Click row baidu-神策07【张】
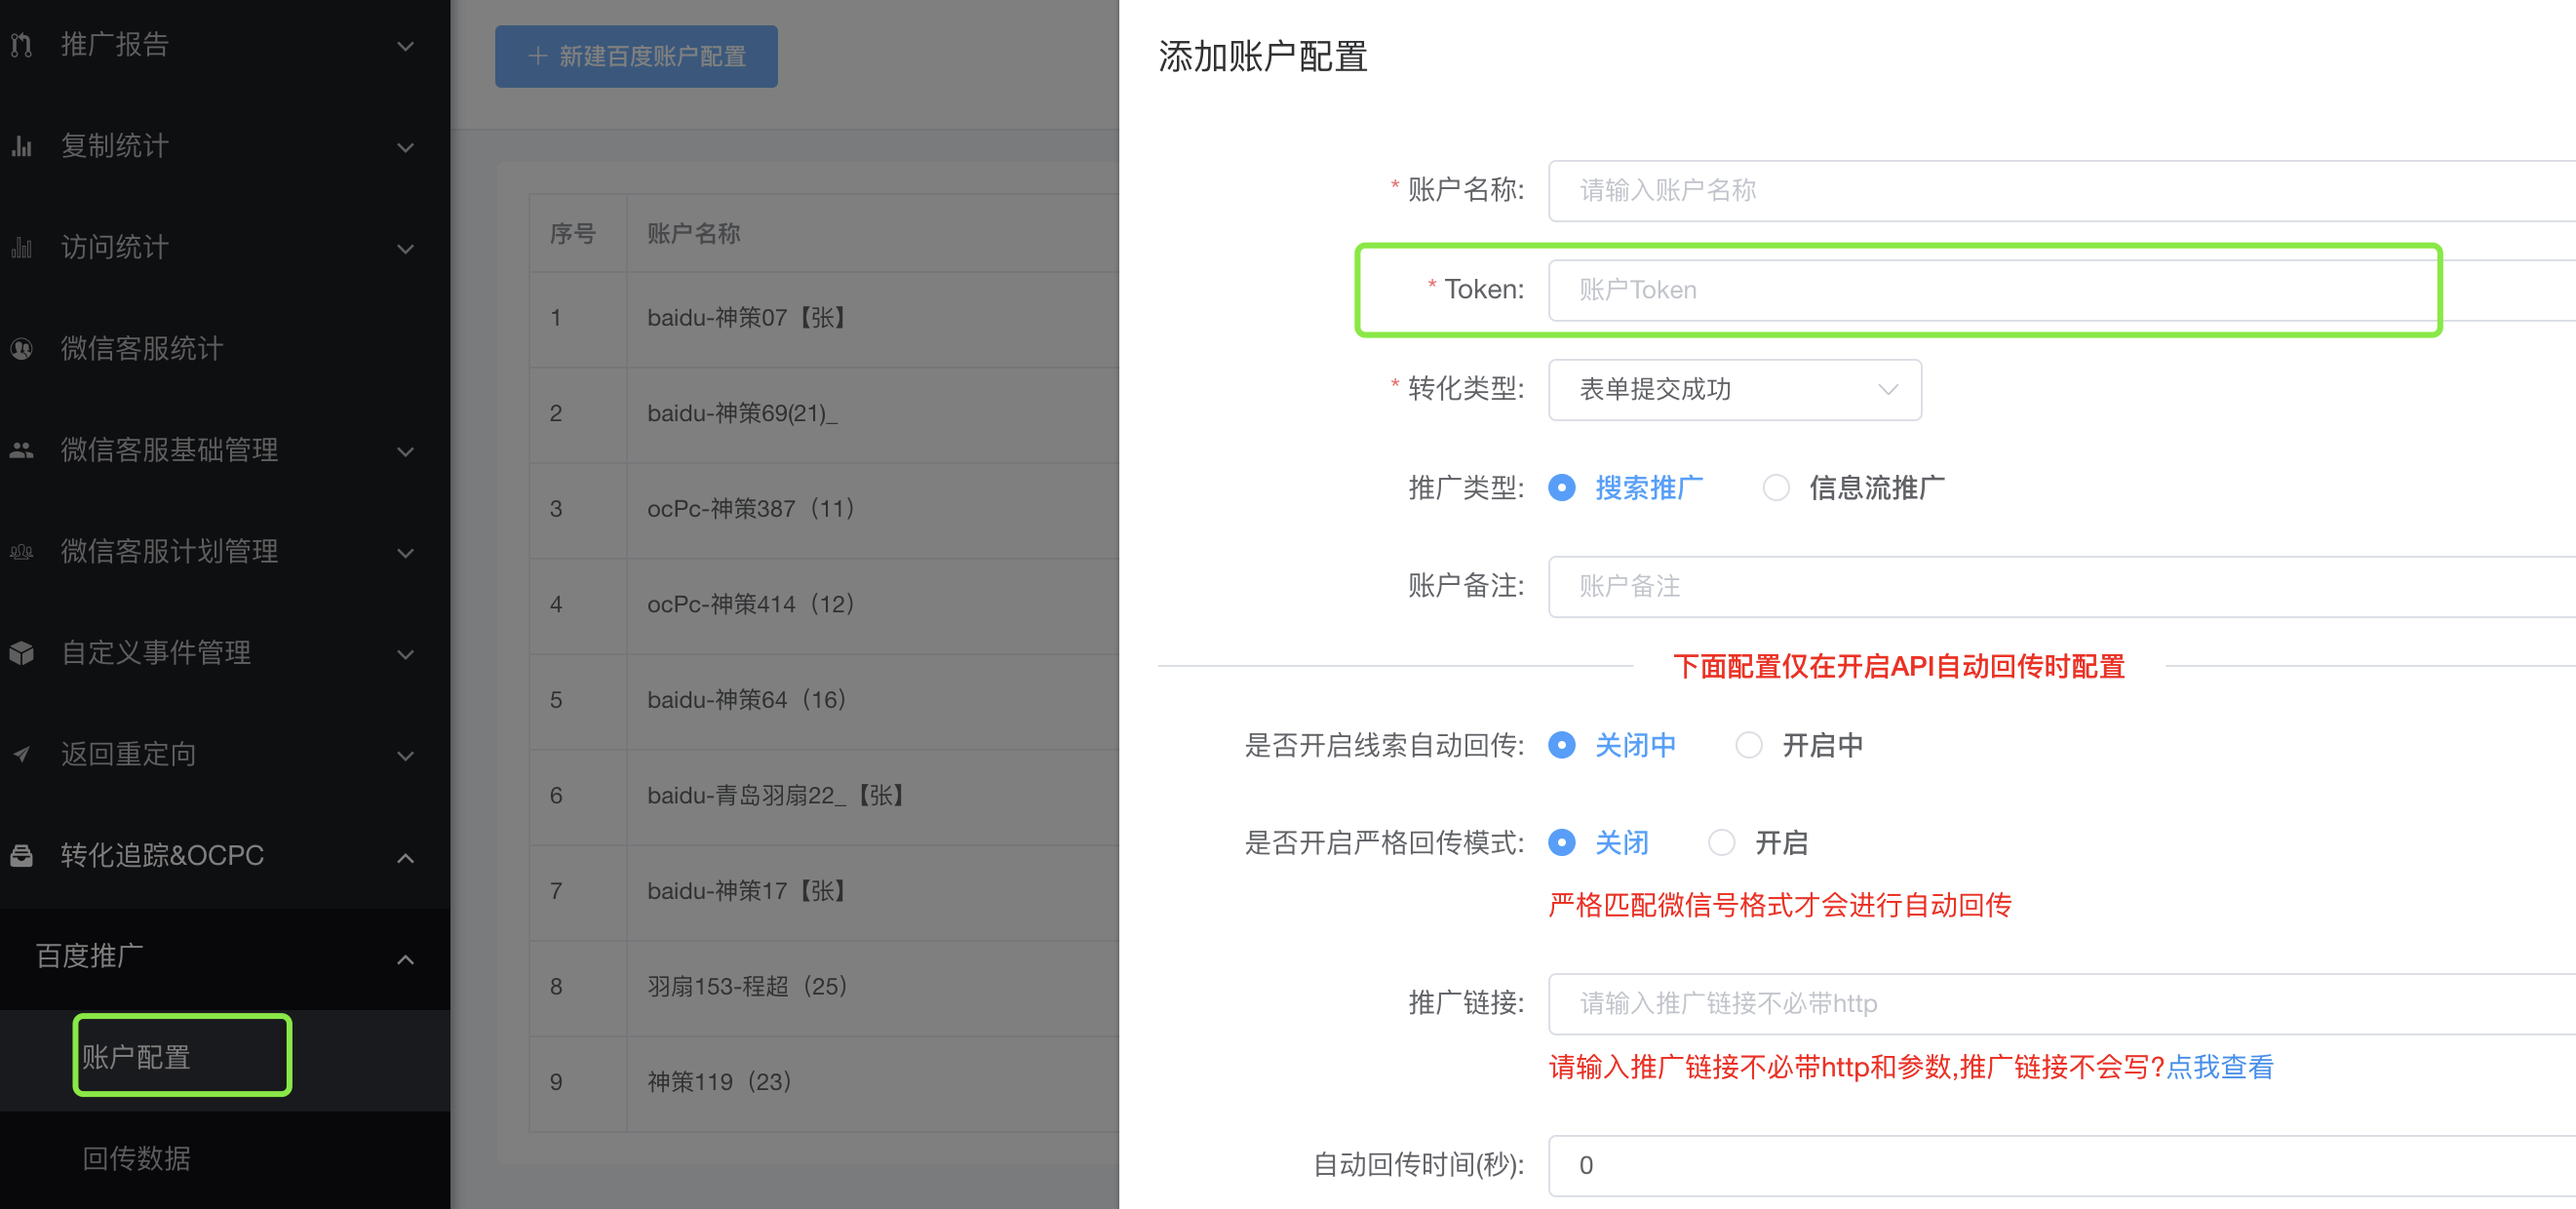Screen dimensions: 2576x1209 [823, 318]
